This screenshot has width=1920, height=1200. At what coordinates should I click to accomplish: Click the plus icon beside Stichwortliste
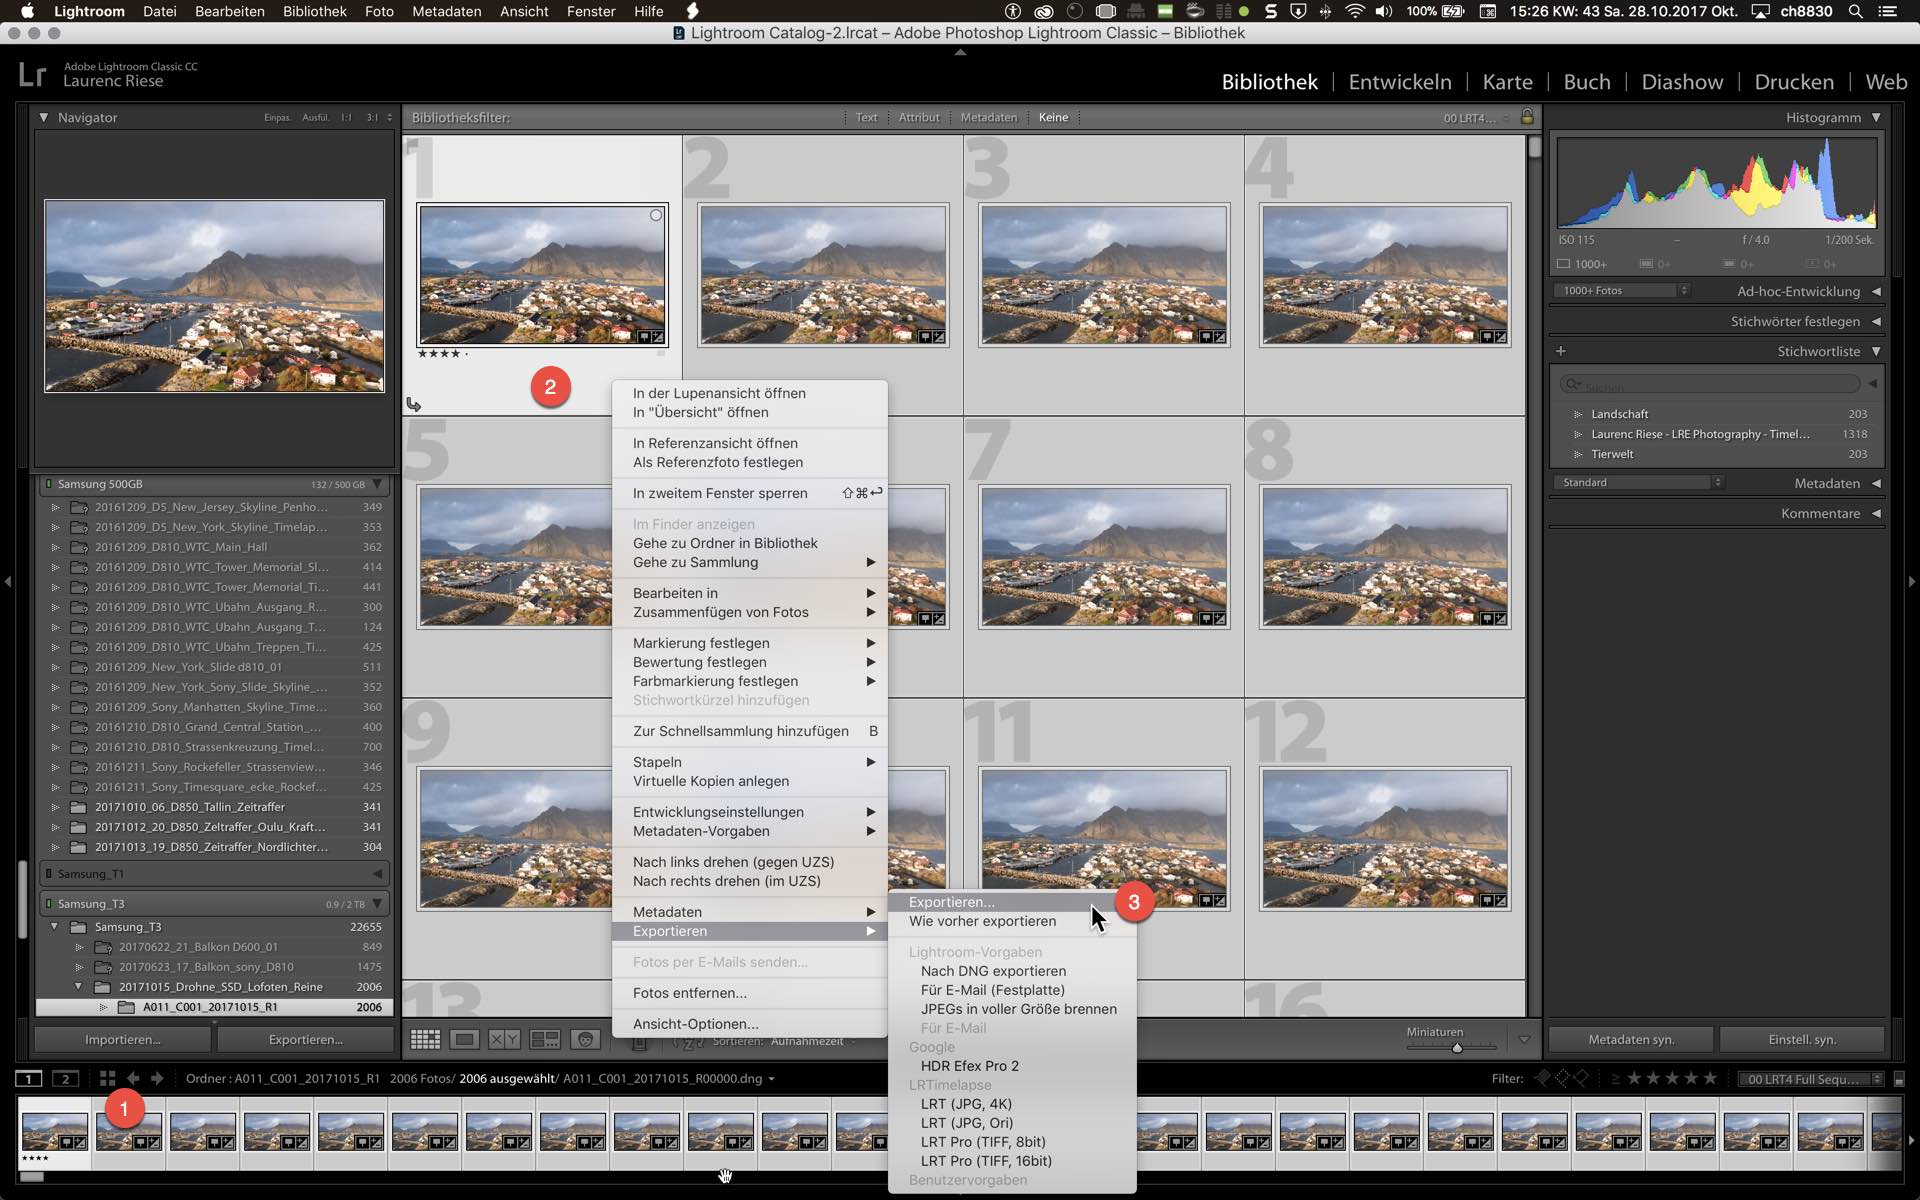(1561, 351)
